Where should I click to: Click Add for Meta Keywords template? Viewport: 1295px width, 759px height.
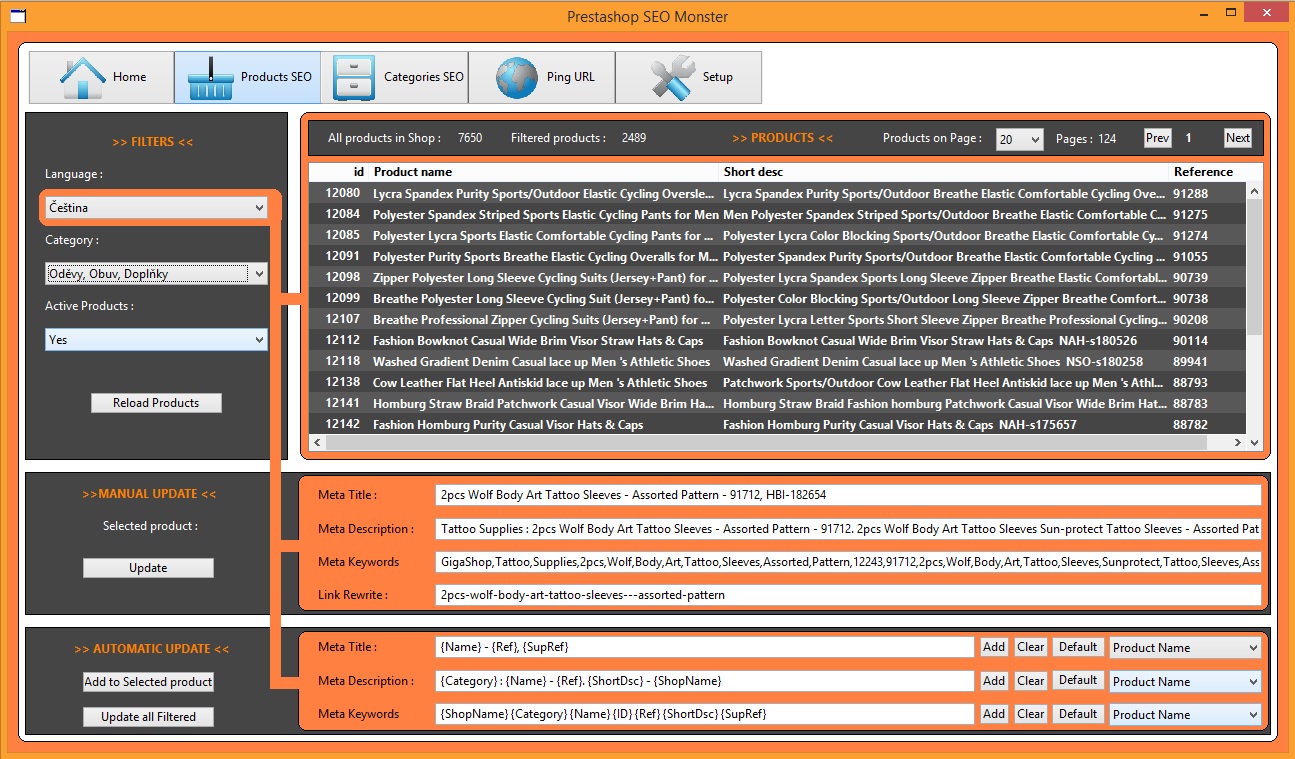[x=994, y=714]
